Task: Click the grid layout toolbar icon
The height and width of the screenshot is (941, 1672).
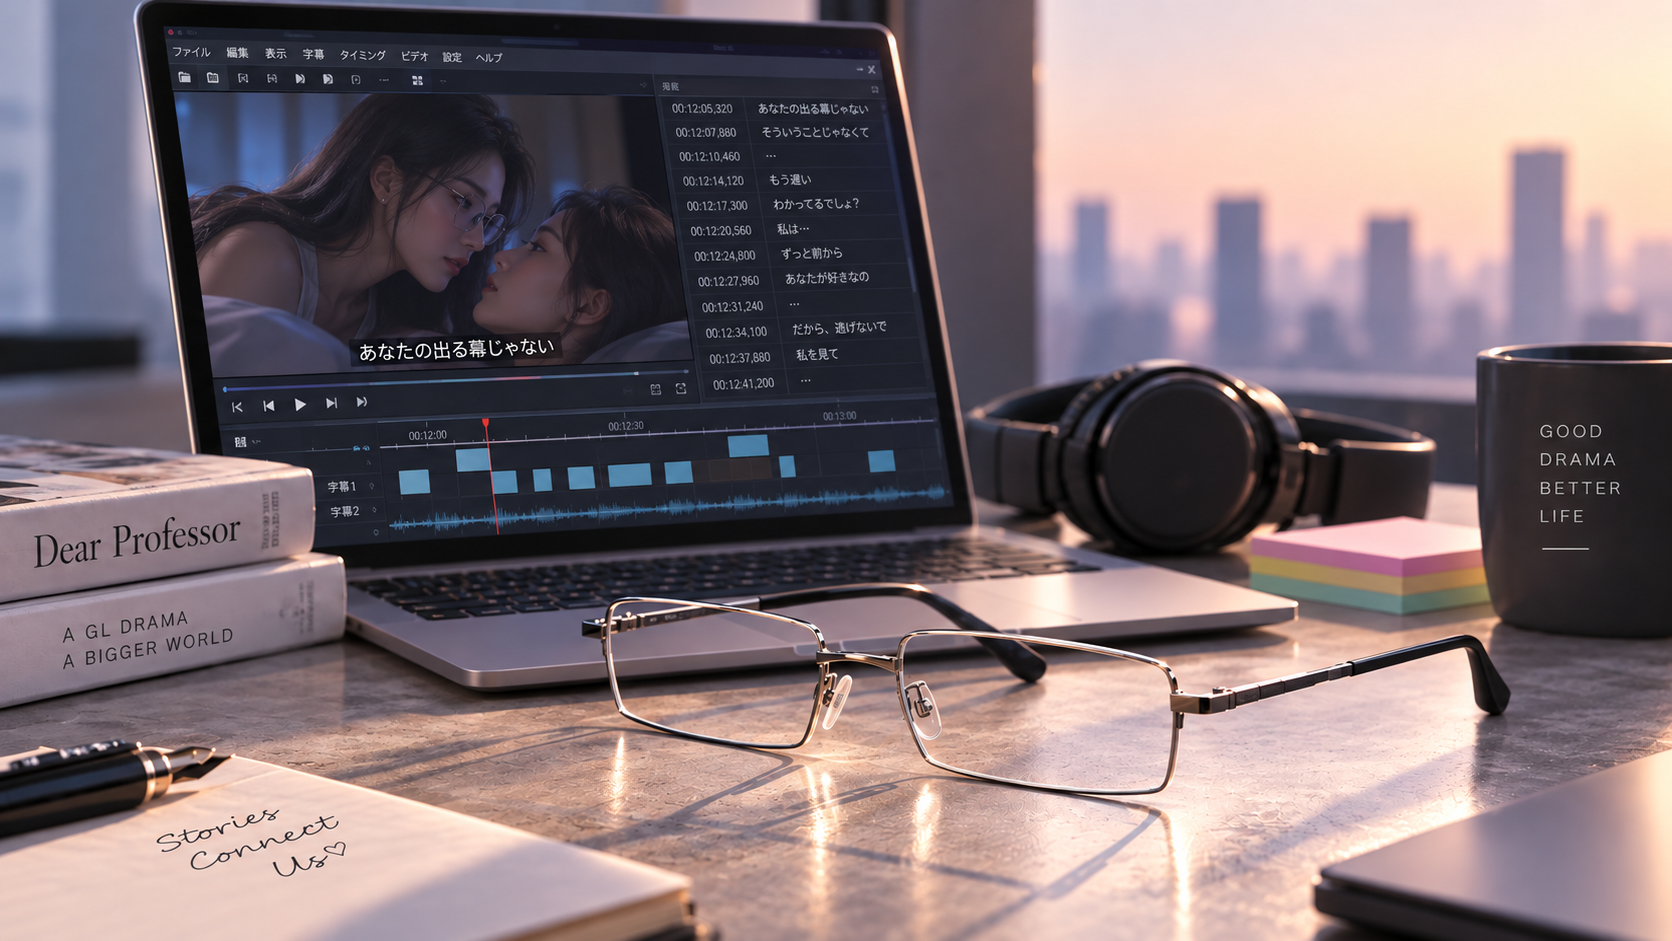Action: click(x=417, y=80)
